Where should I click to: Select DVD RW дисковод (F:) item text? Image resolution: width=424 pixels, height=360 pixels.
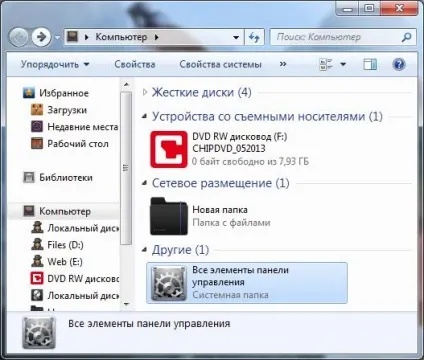239,136
